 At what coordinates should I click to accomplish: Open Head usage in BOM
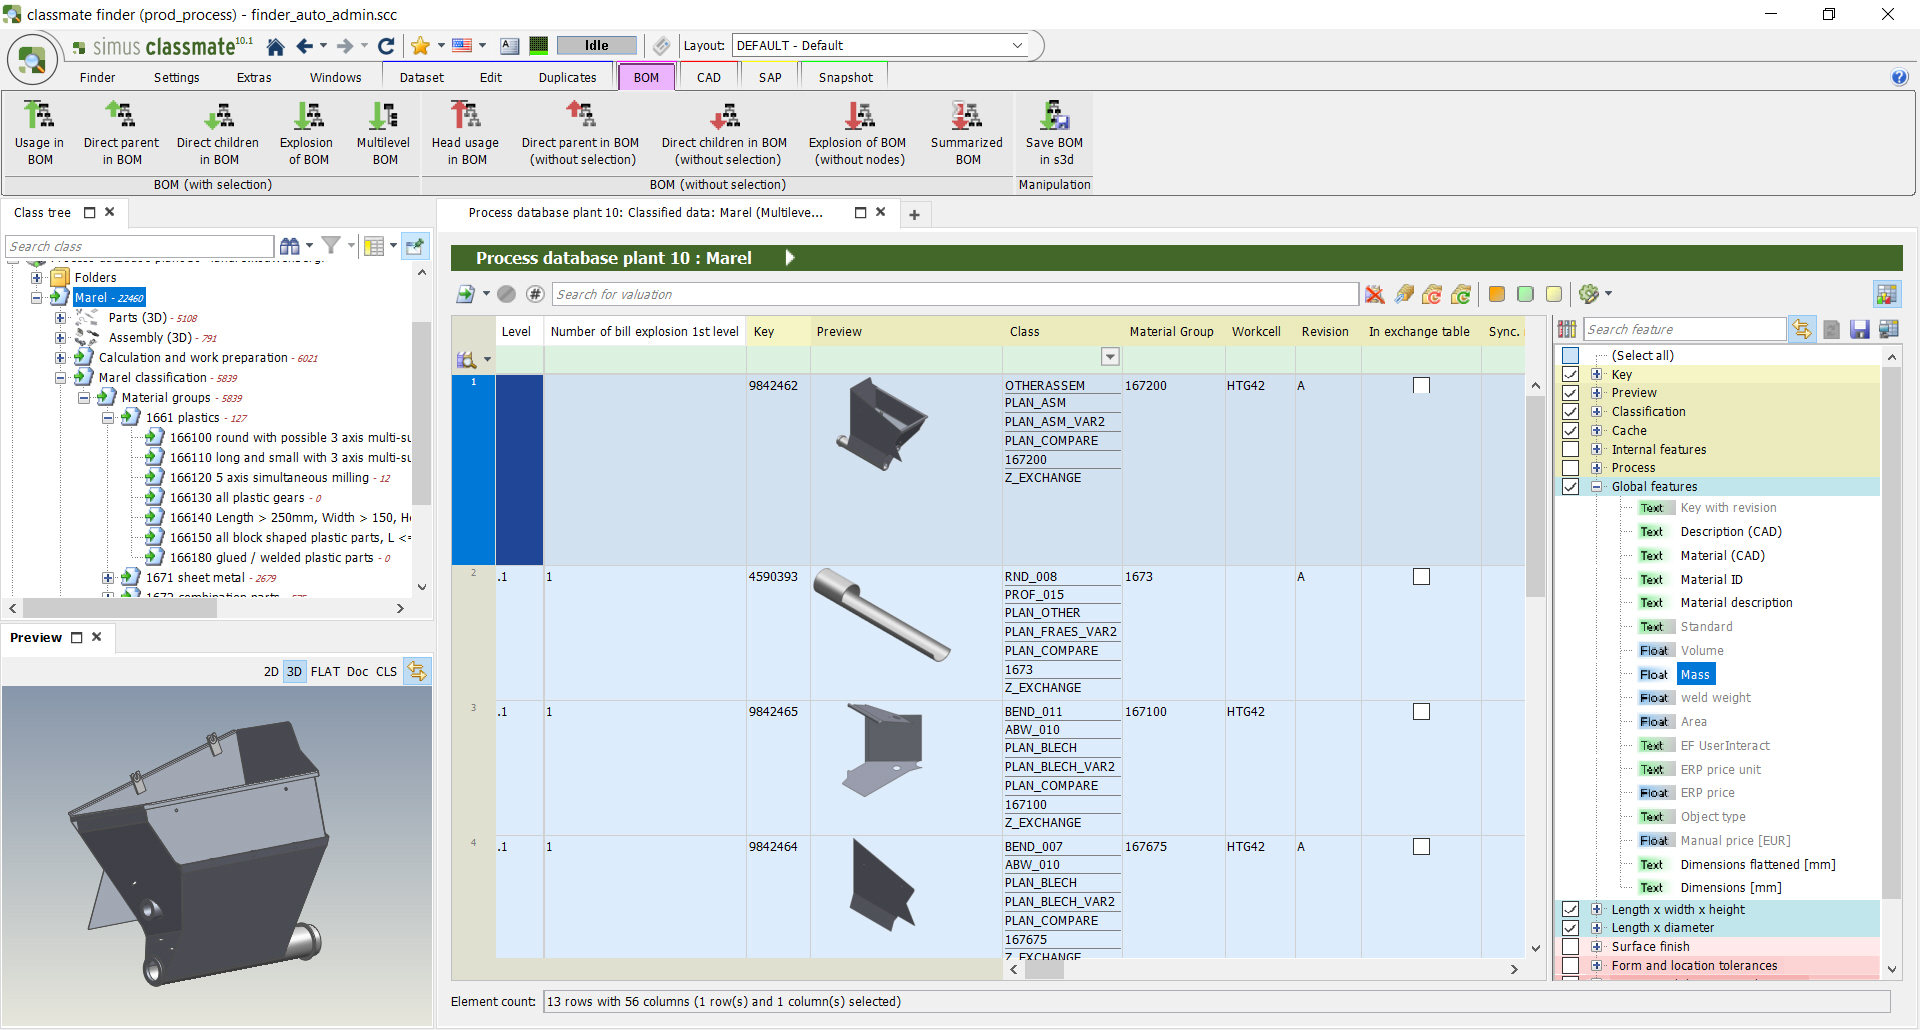466,133
